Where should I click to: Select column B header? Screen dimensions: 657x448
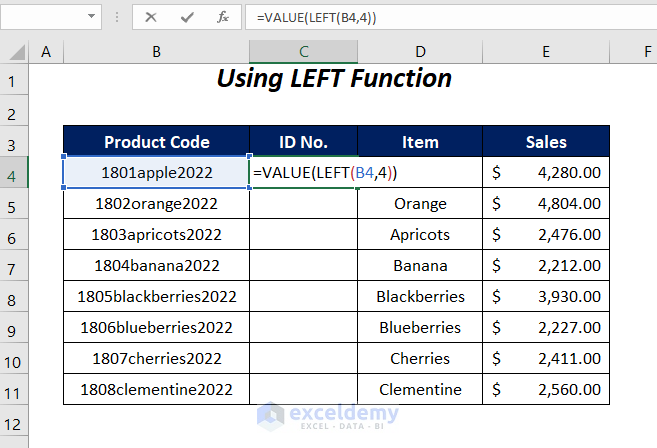click(156, 52)
